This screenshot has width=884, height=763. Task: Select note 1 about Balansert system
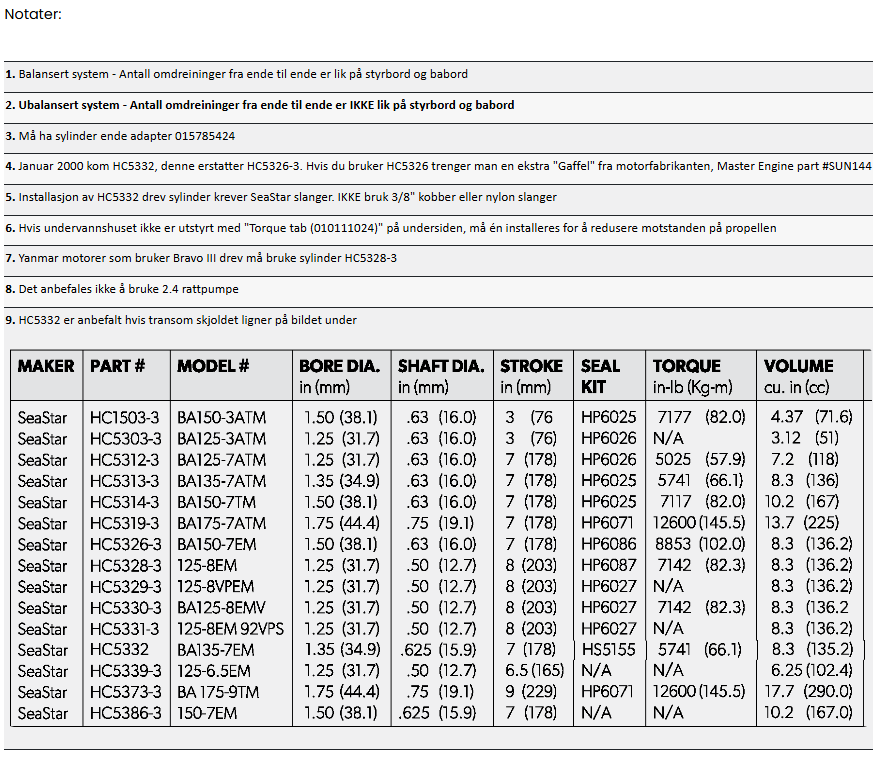237,74
